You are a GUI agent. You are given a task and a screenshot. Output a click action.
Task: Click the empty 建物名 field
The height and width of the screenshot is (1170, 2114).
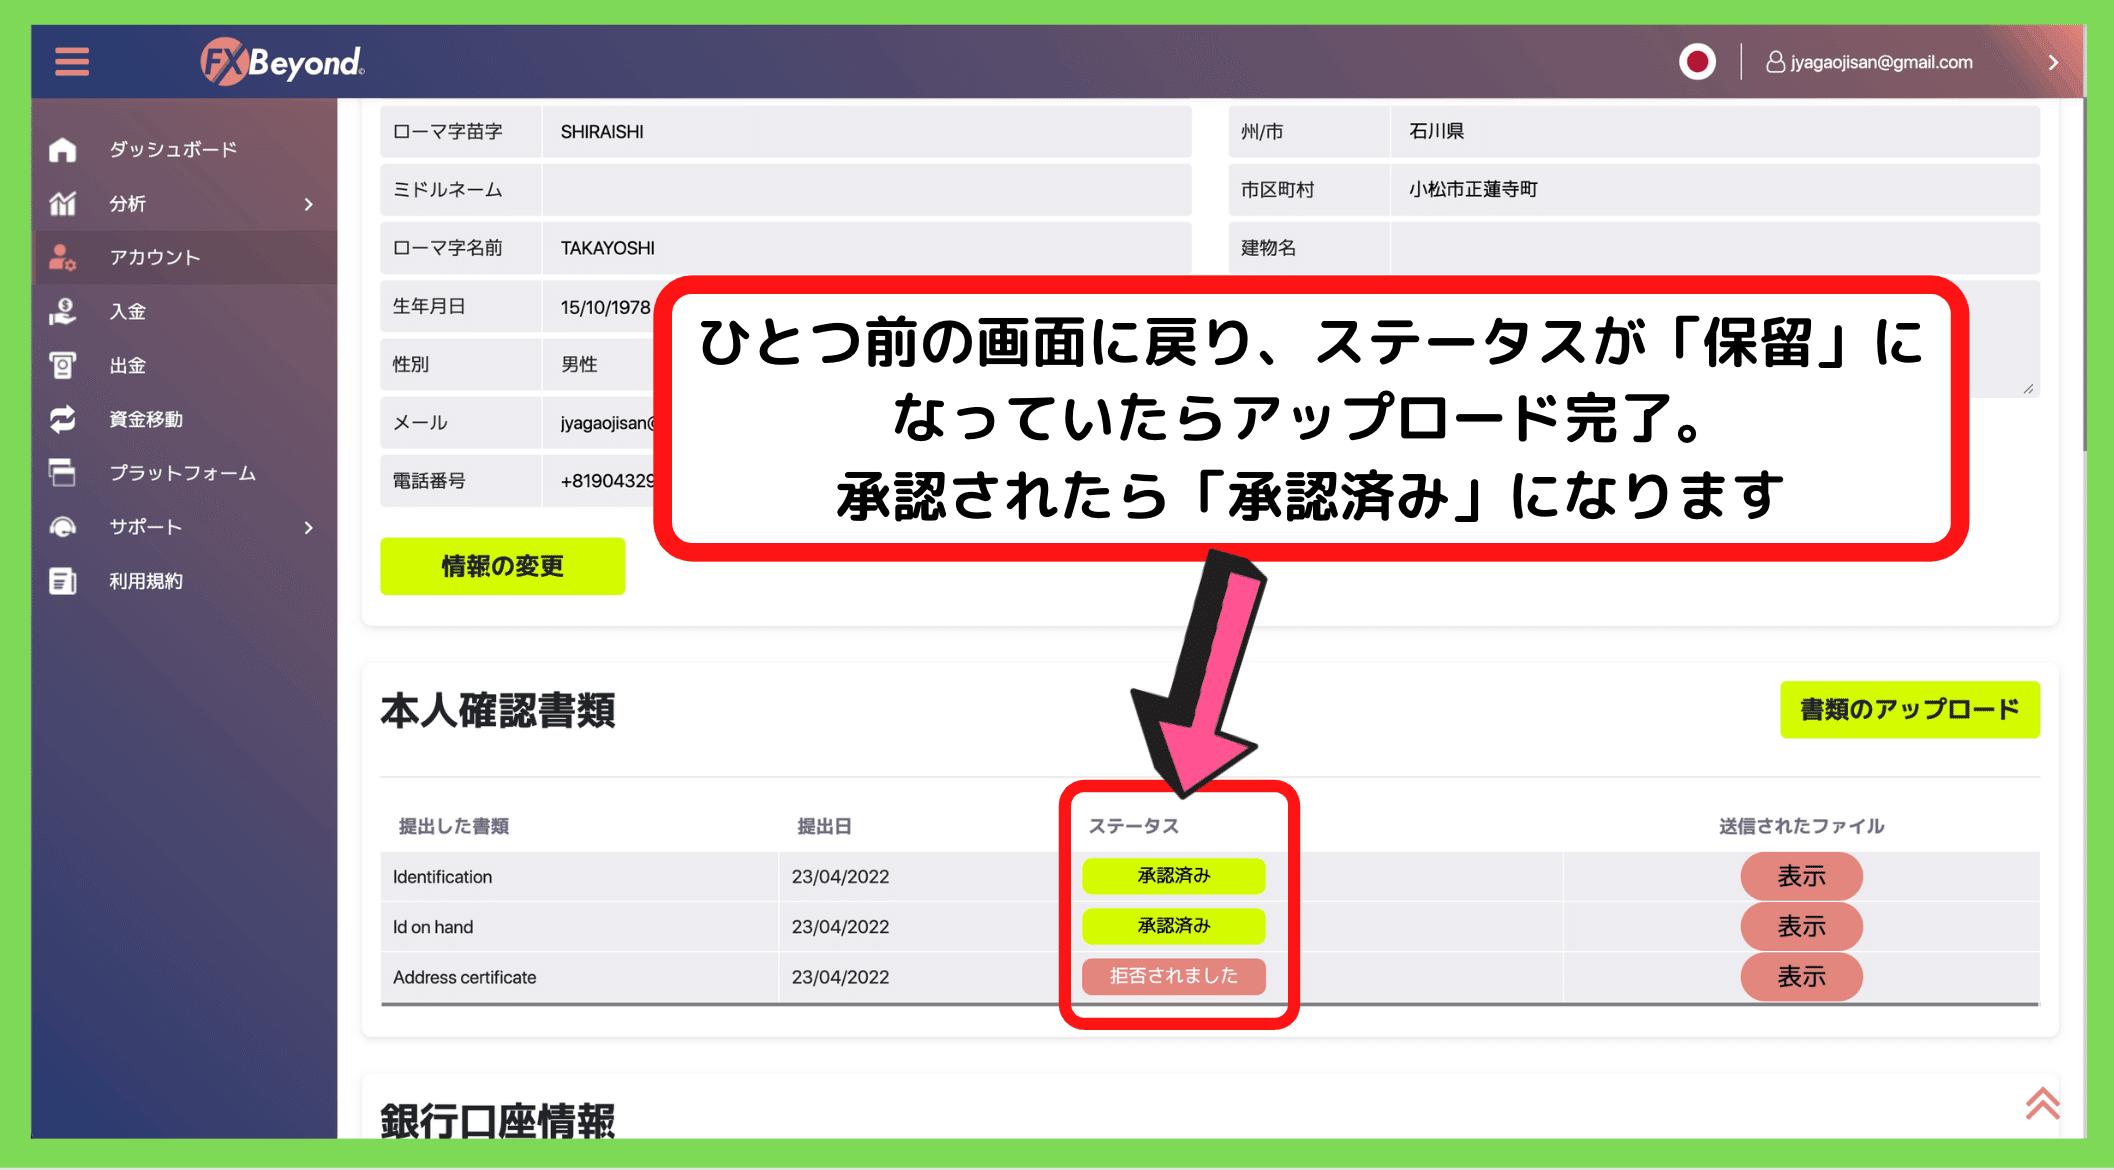pyautogui.click(x=1715, y=248)
